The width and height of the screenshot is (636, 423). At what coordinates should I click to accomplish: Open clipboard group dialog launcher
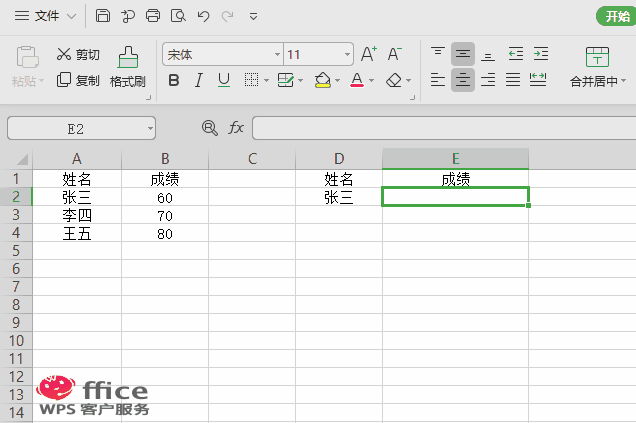[148, 97]
